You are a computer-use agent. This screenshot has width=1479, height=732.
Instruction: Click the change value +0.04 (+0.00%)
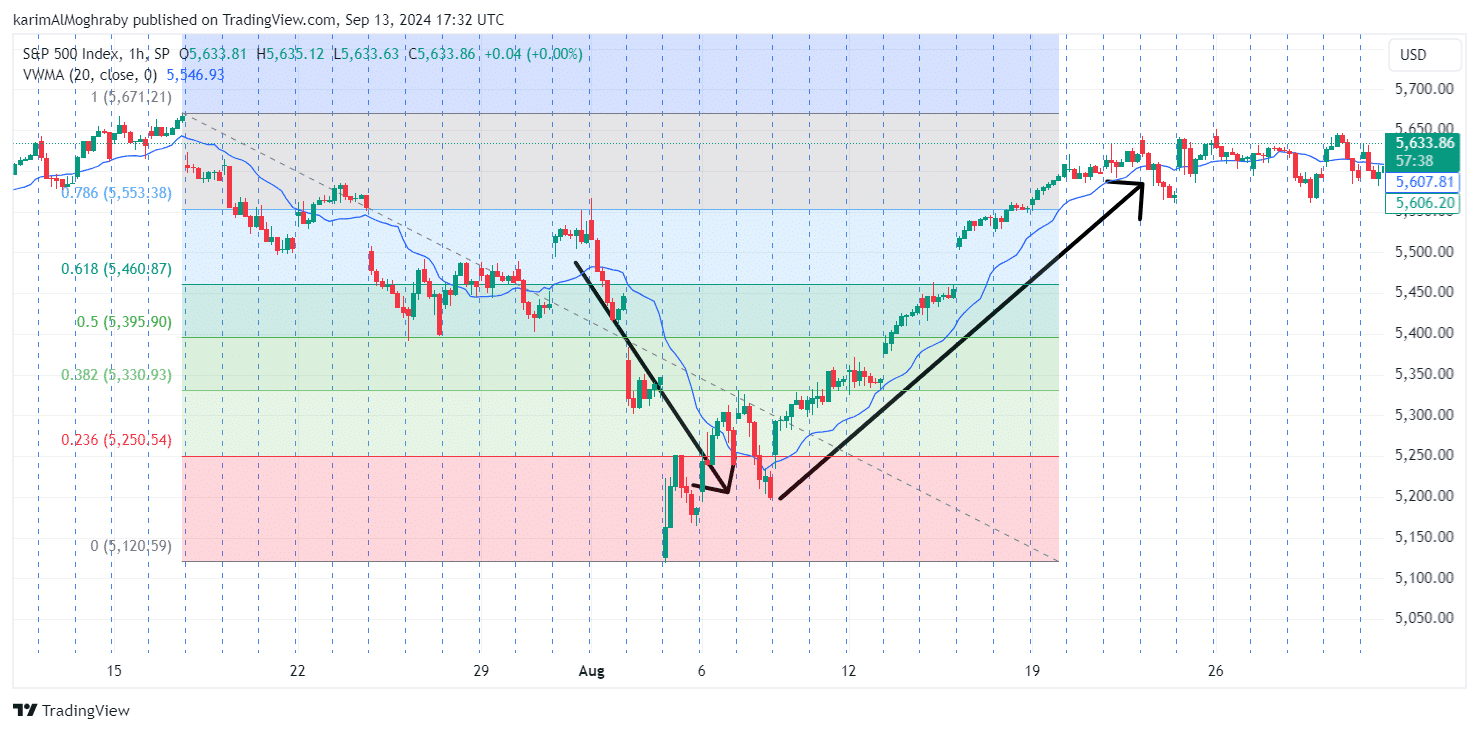[x=533, y=54]
